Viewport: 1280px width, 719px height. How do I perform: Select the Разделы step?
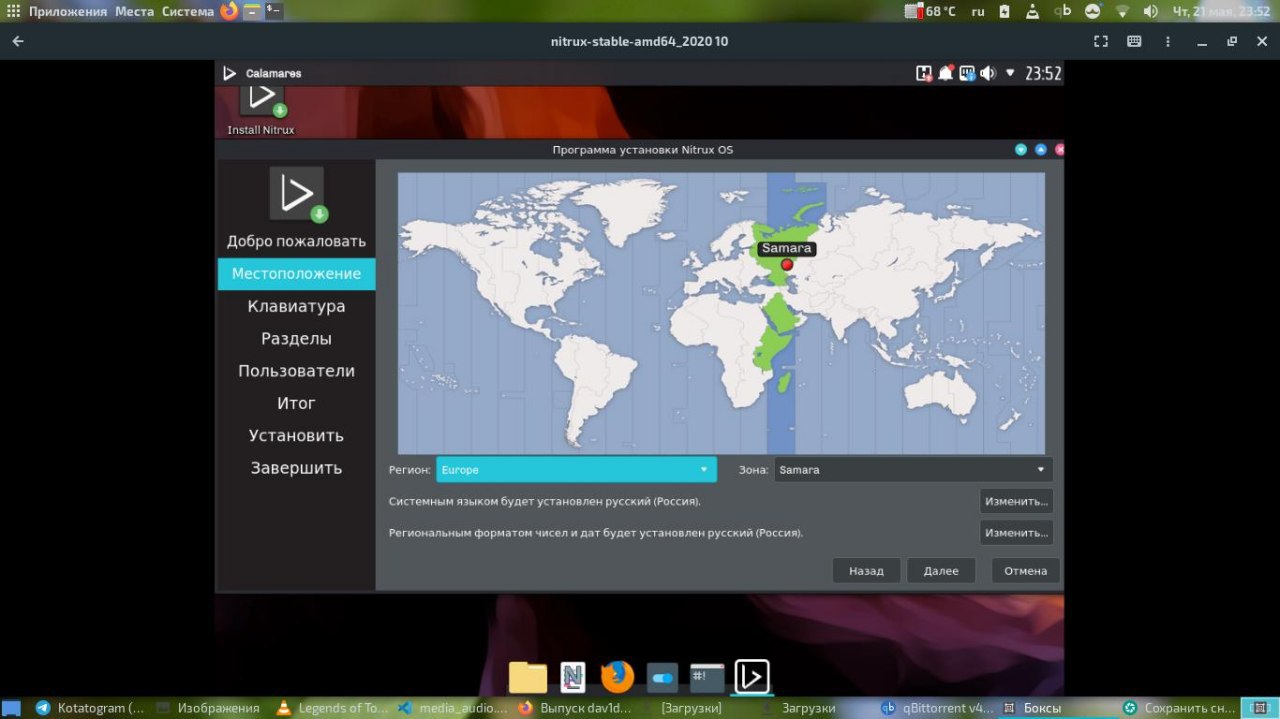[297, 338]
